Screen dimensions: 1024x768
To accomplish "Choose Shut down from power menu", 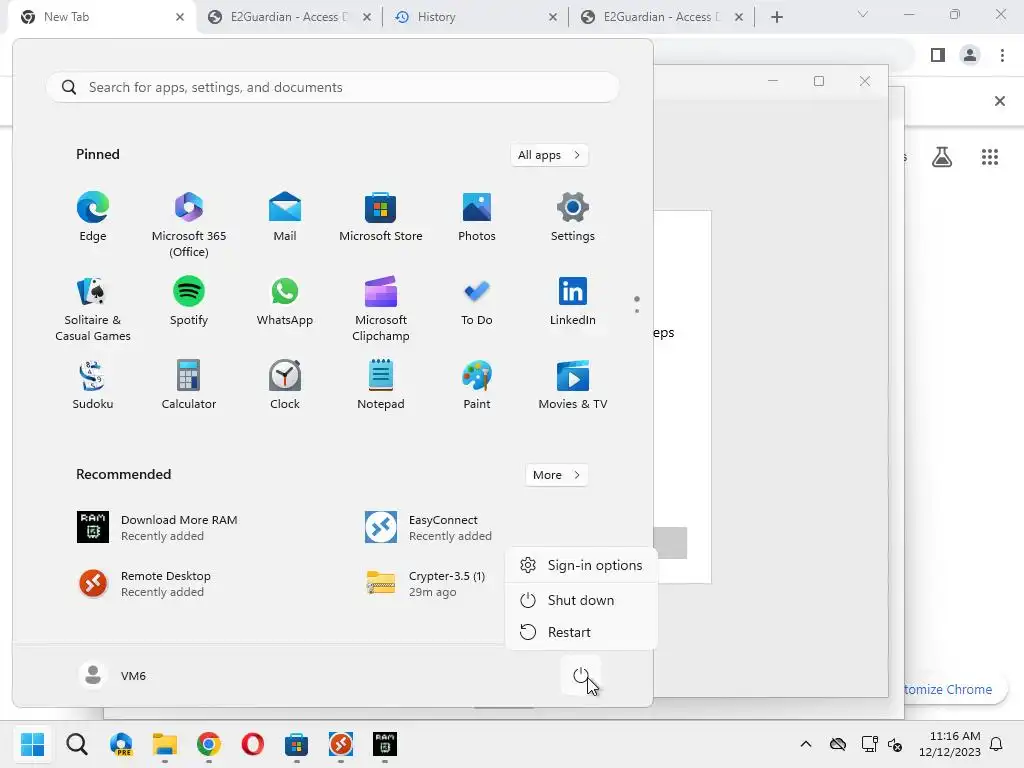I will pos(581,600).
